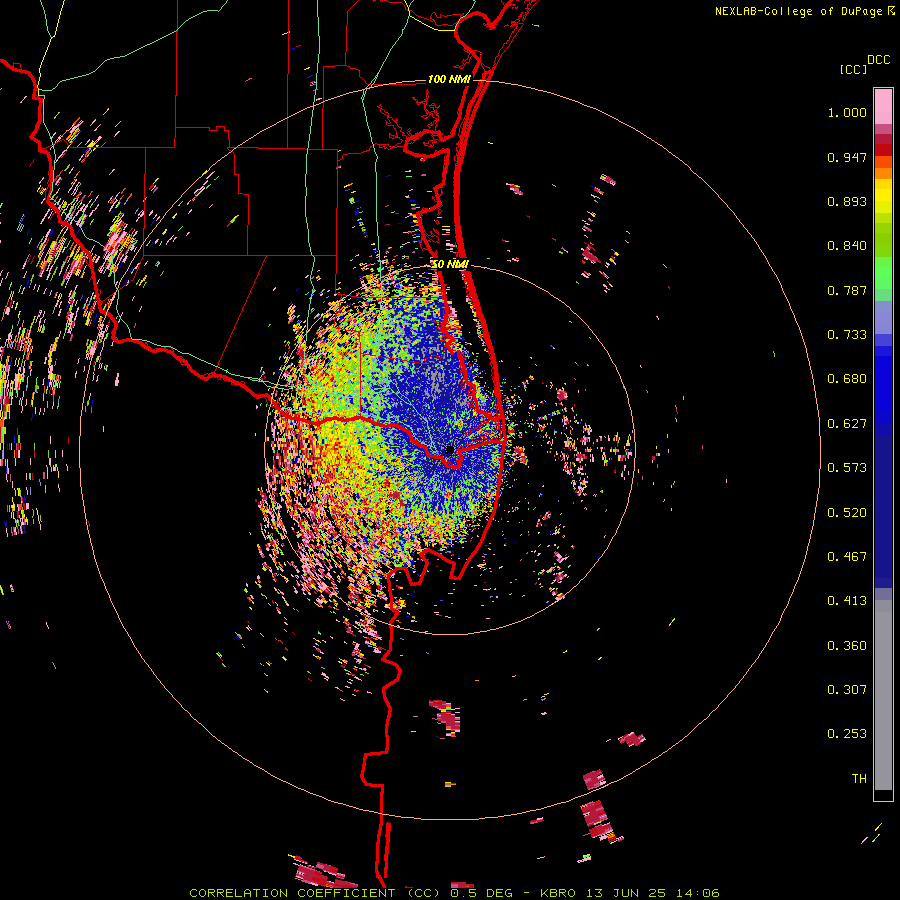
Task: Click the 0.733 scale value
Action: (847, 335)
